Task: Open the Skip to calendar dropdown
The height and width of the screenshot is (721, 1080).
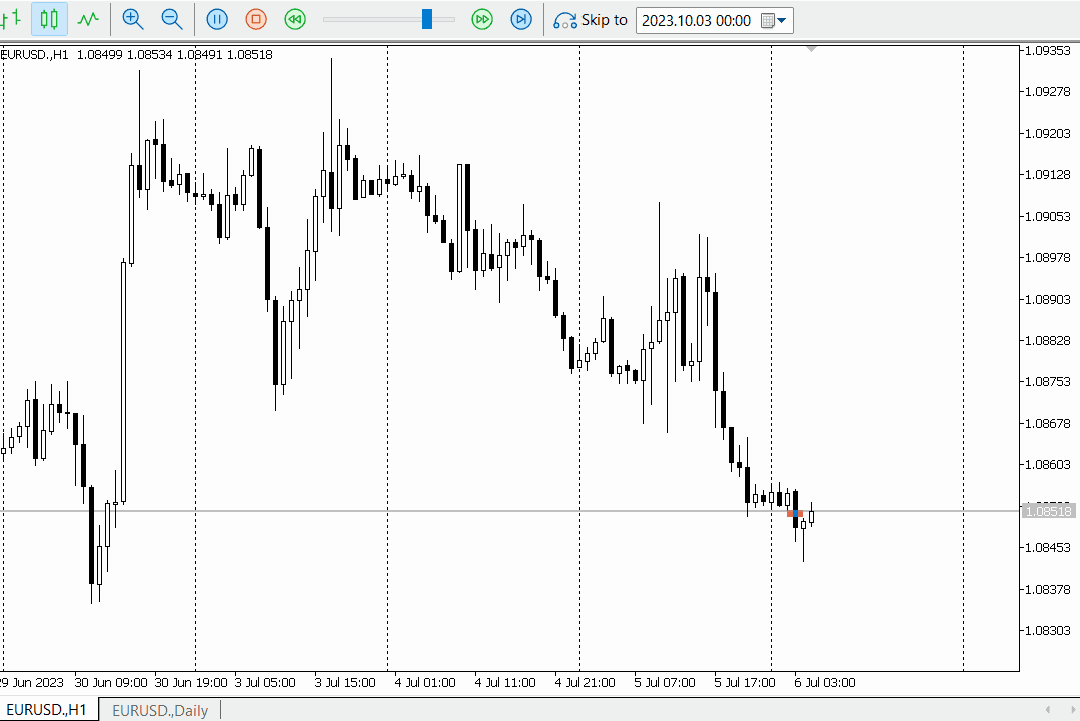Action: 775,21
